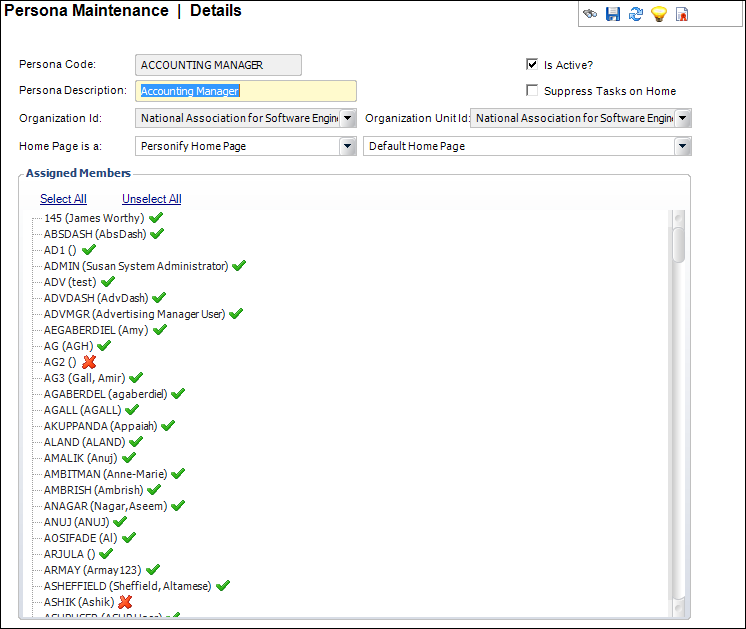The width and height of the screenshot is (746, 629).
Task: Click the green check beside ADMIN user
Action: [x=239, y=266]
